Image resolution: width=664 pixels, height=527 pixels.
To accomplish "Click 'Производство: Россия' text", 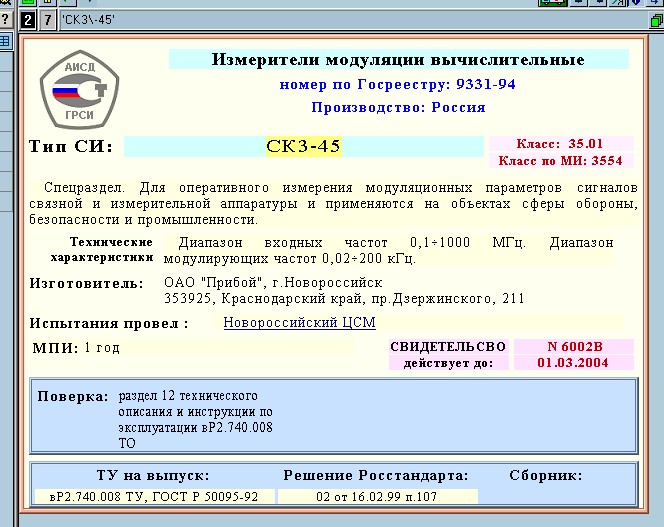I will point(398,107).
